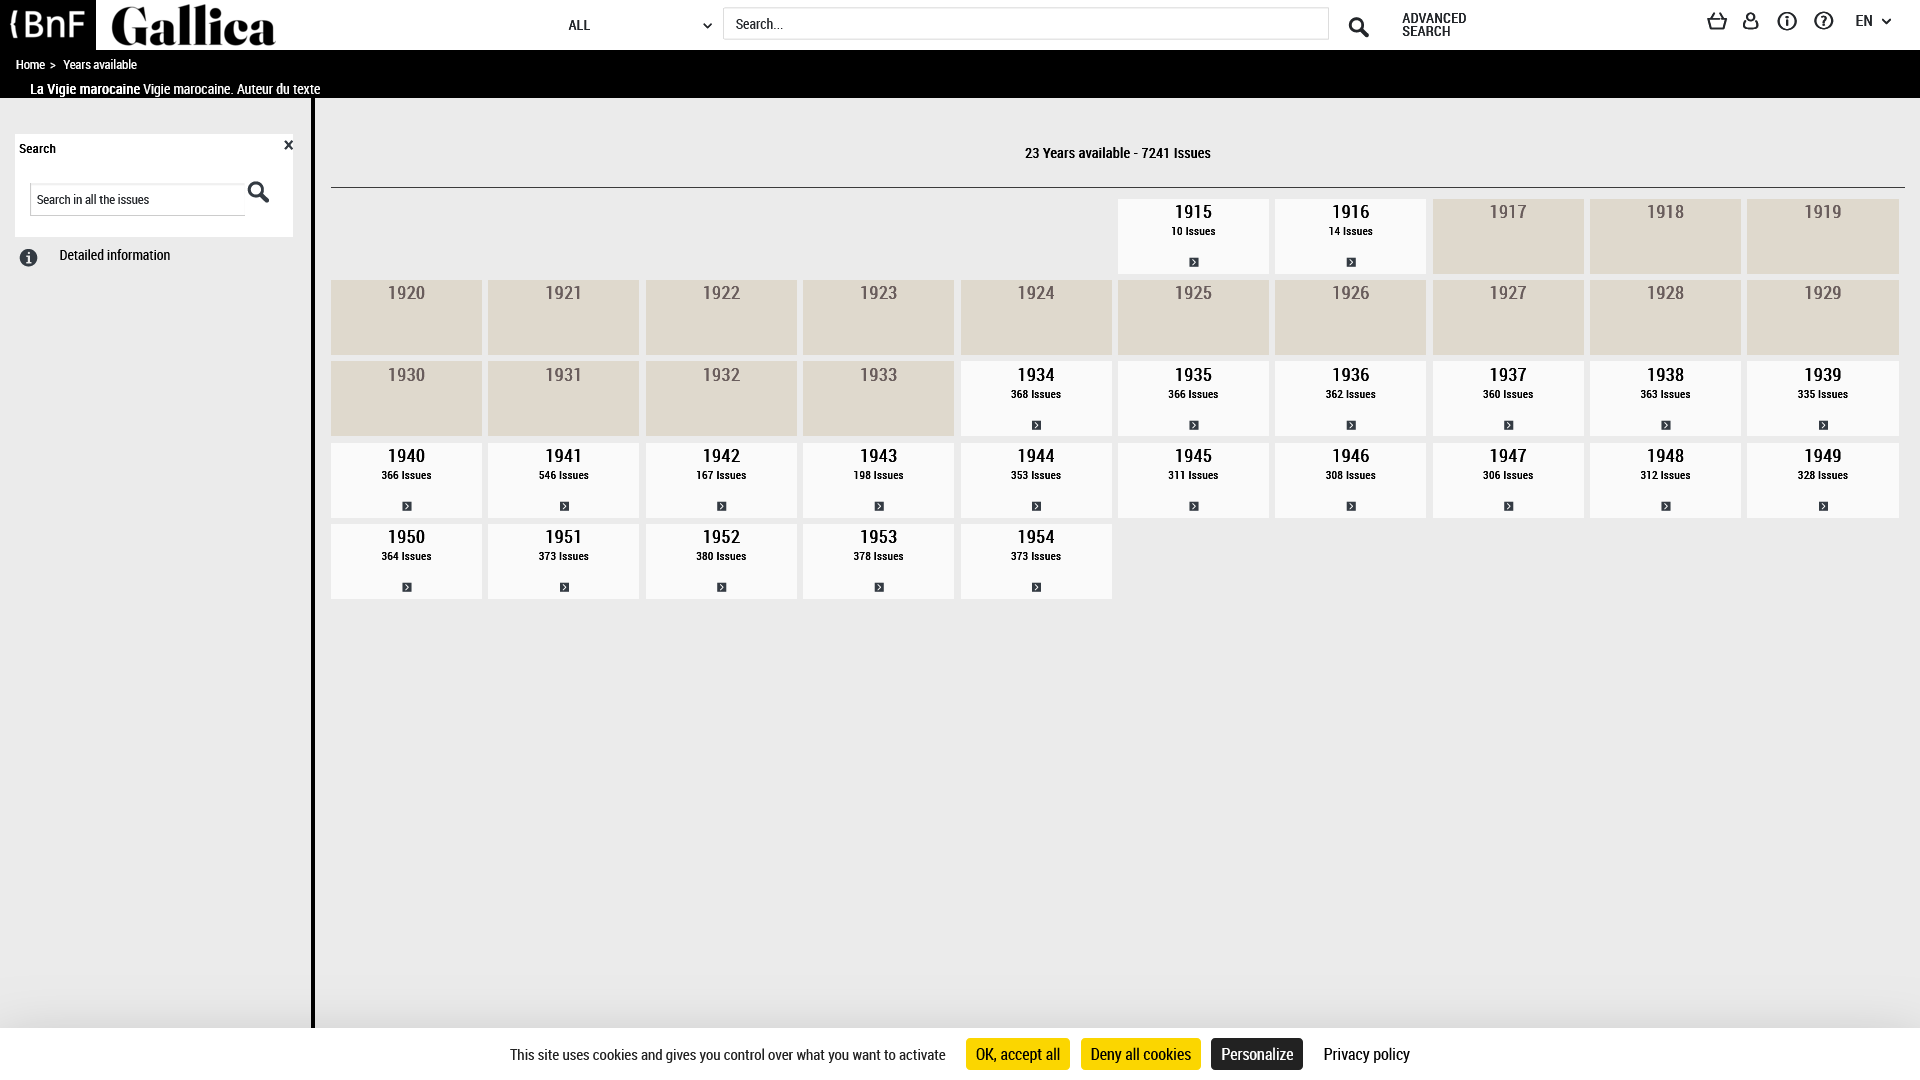Click the Personalize cookies button

click(x=1256, y=1054)
